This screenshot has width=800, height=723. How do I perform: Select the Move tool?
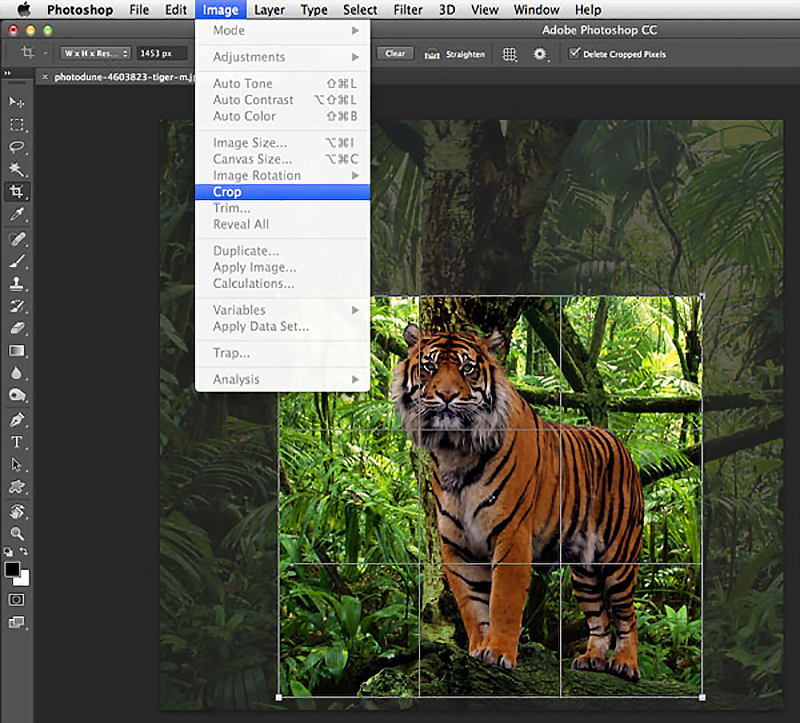click(16, 102)
